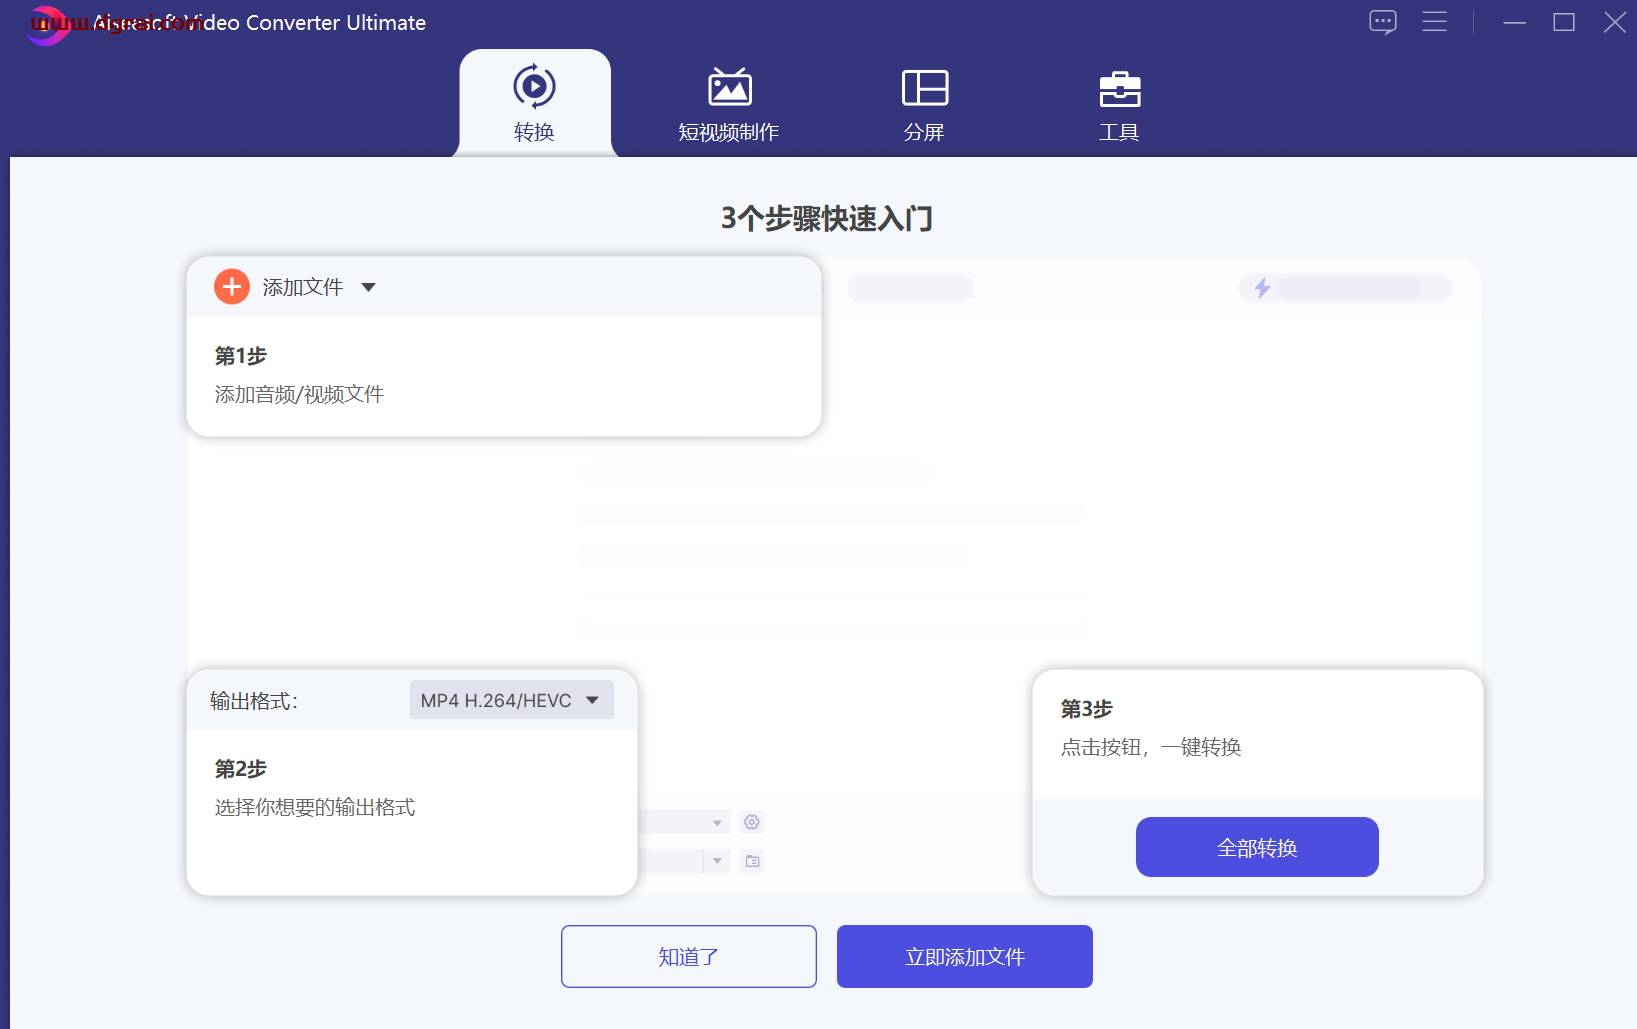Screen dimensions: 1637x1029
Task: Click the 点击按钮，一键转换 text
Action: click(1151, 747)
